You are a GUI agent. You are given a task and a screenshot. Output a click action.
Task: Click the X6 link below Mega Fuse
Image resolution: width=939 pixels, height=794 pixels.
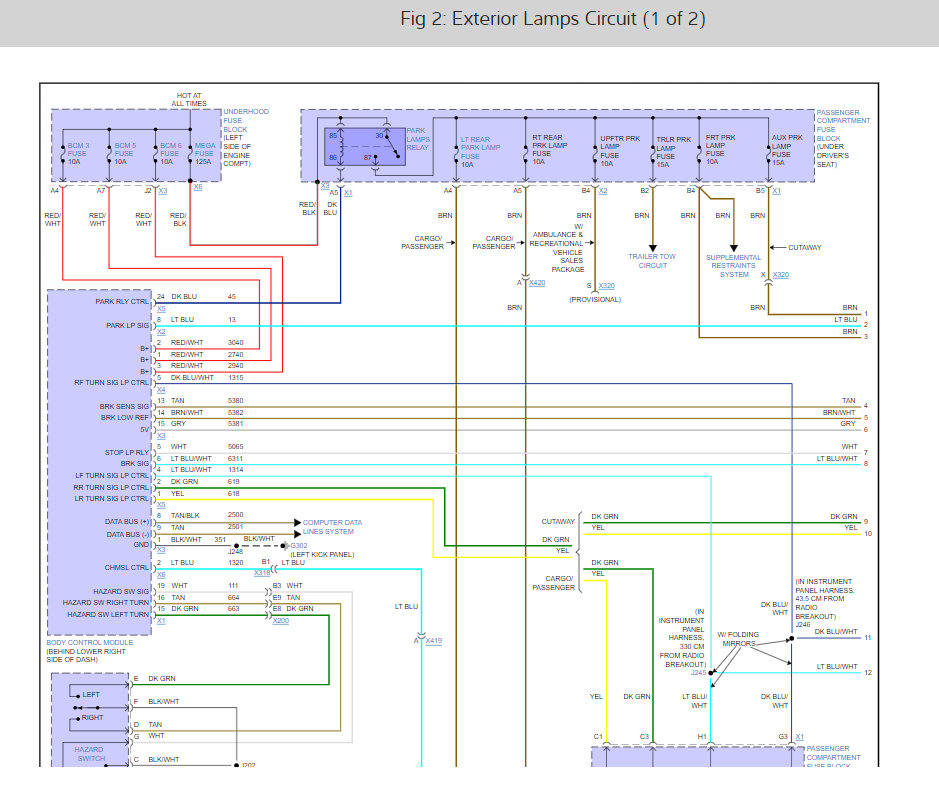(197, 187)
